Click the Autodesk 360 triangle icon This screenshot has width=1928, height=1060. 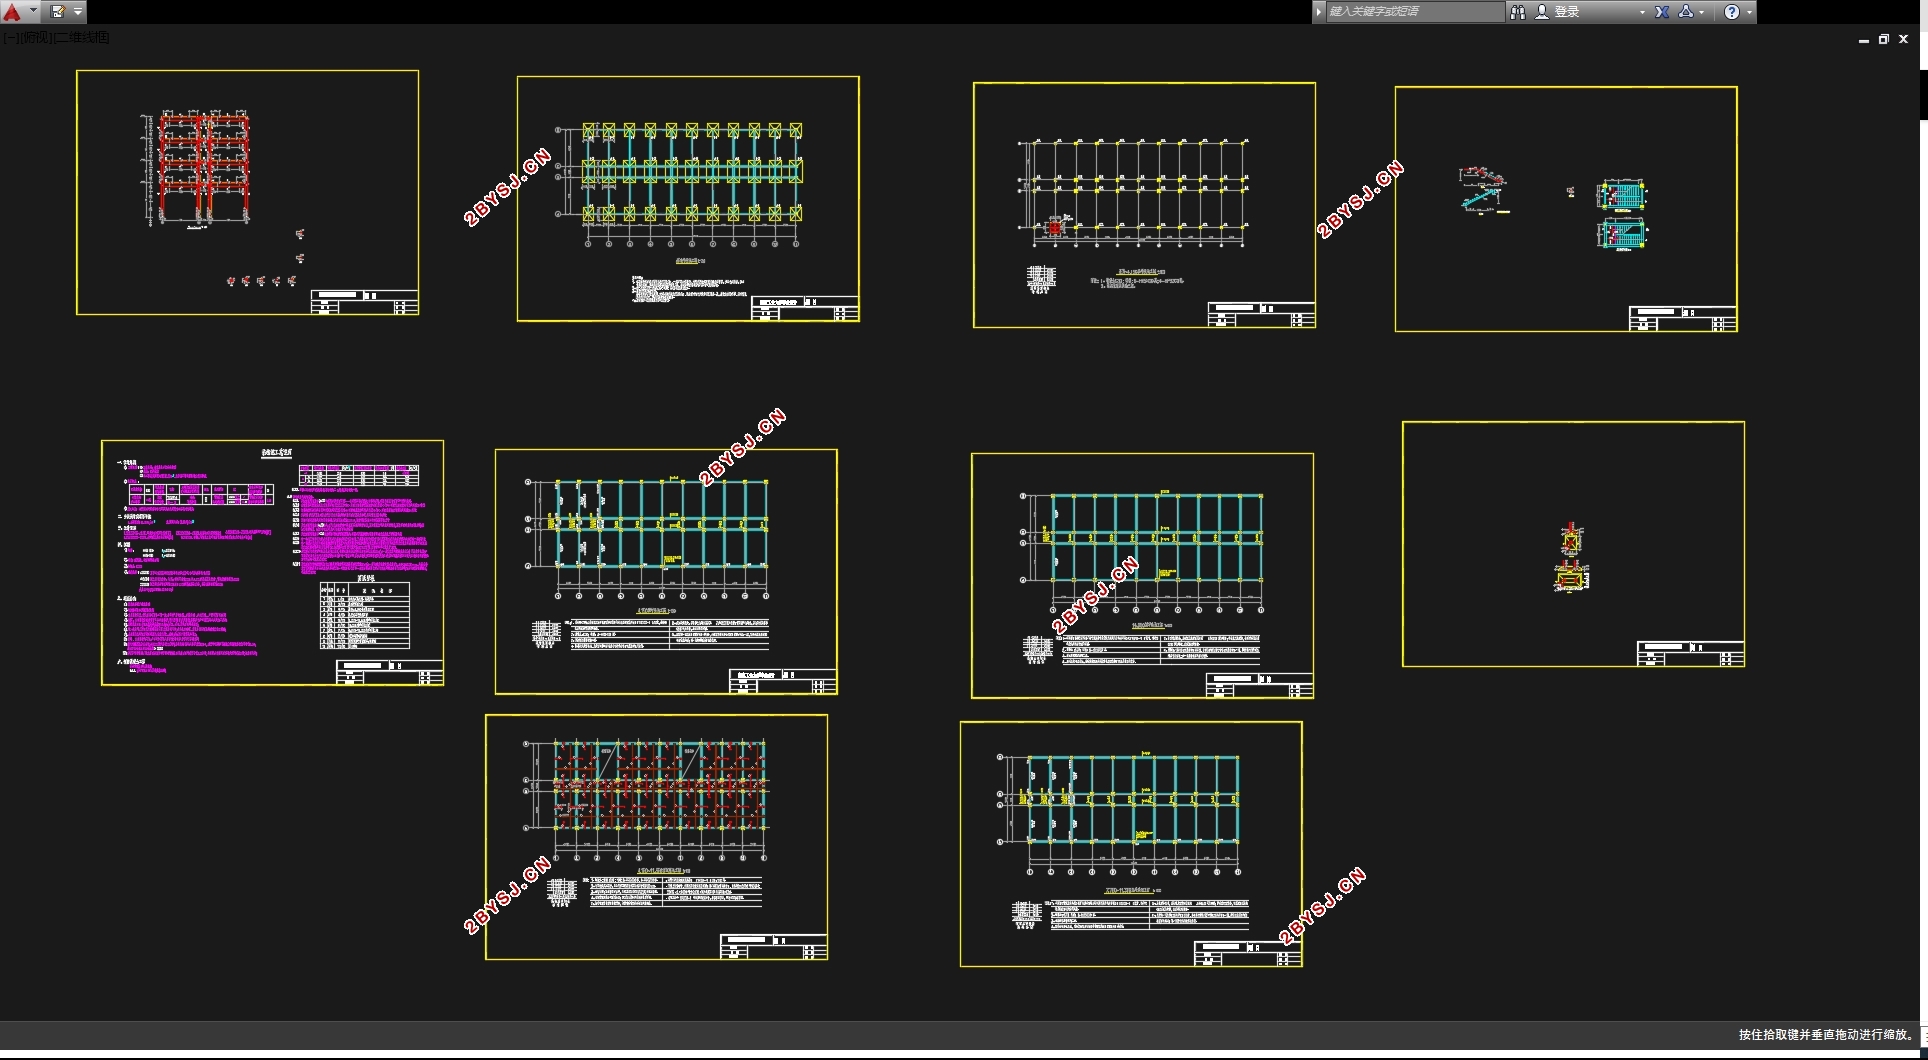coord(1686,12)
